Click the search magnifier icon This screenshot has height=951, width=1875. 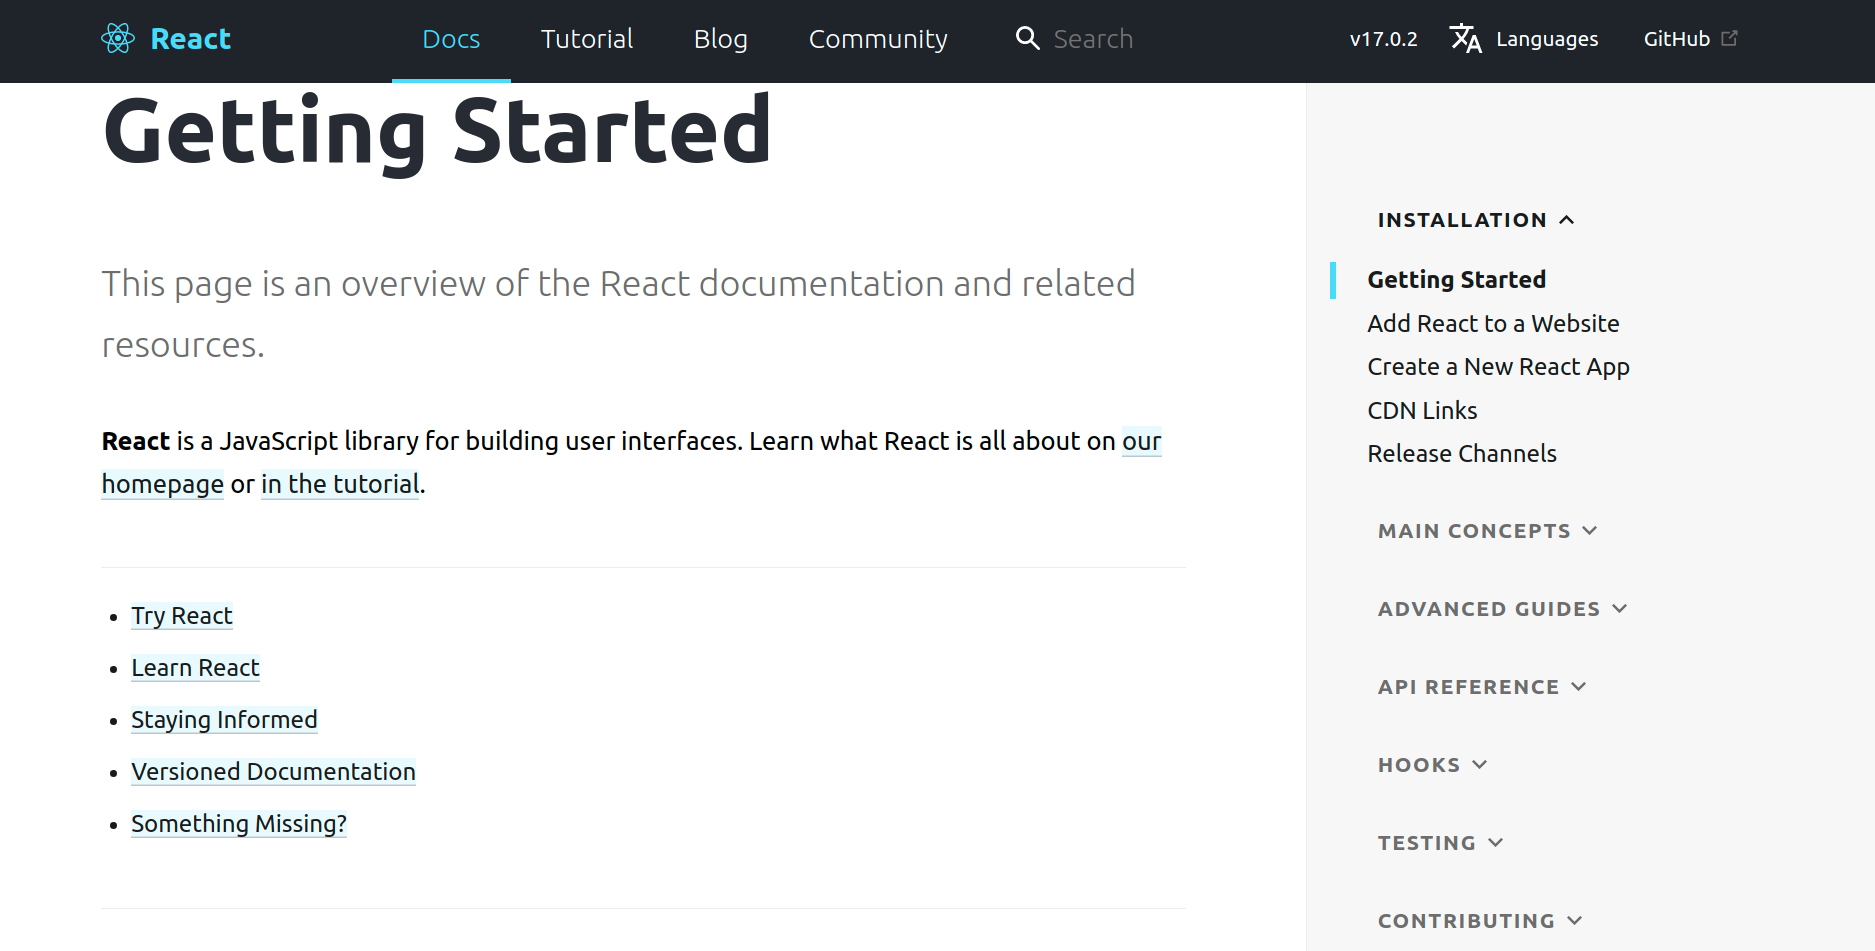point(1027,38)
